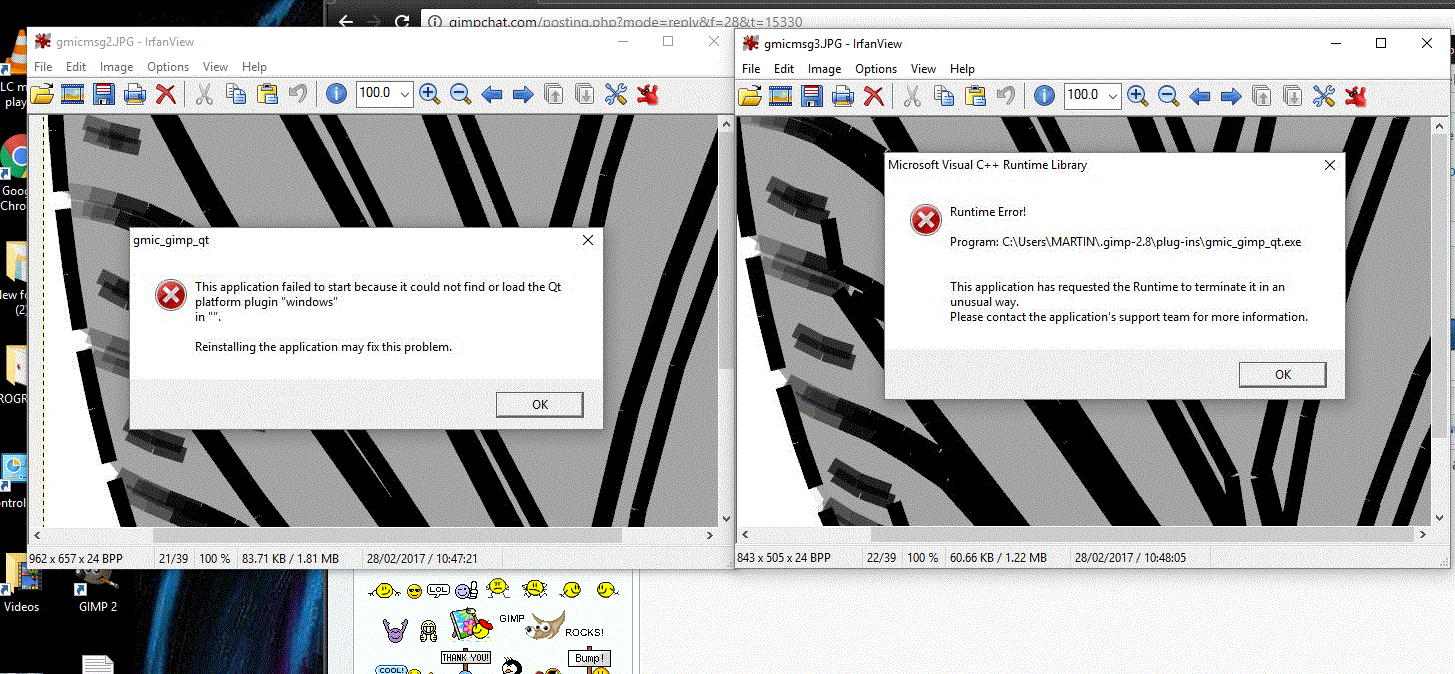Screen dimensions: 1455x674
Task: Open the Image menu in left IrfanView
Action: point(116,67)
